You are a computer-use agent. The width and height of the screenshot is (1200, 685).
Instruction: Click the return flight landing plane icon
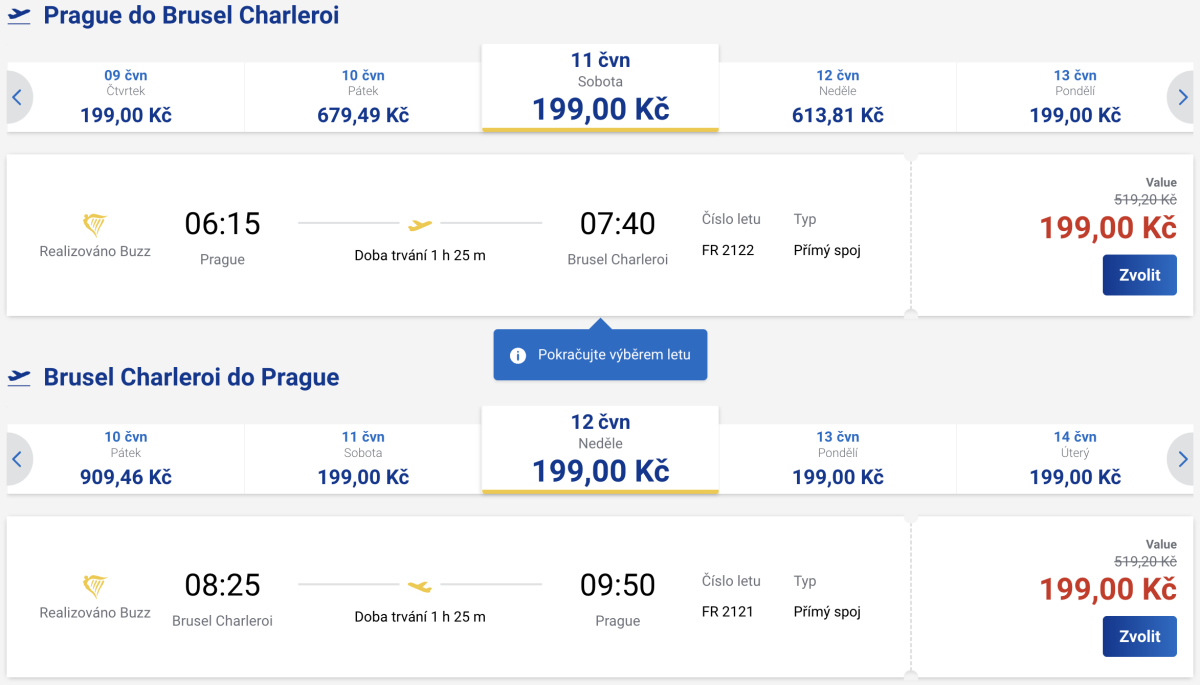[x=19, y=377]
